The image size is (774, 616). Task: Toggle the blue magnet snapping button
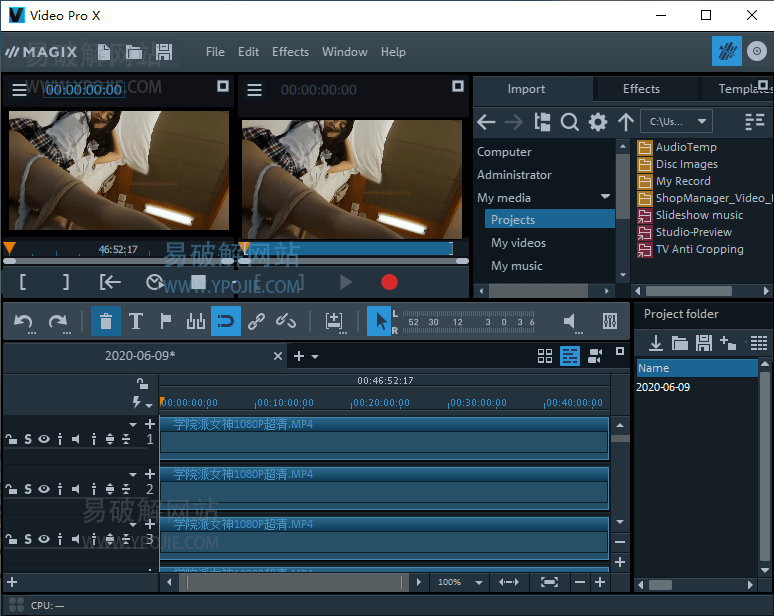(x=226, y=321)
